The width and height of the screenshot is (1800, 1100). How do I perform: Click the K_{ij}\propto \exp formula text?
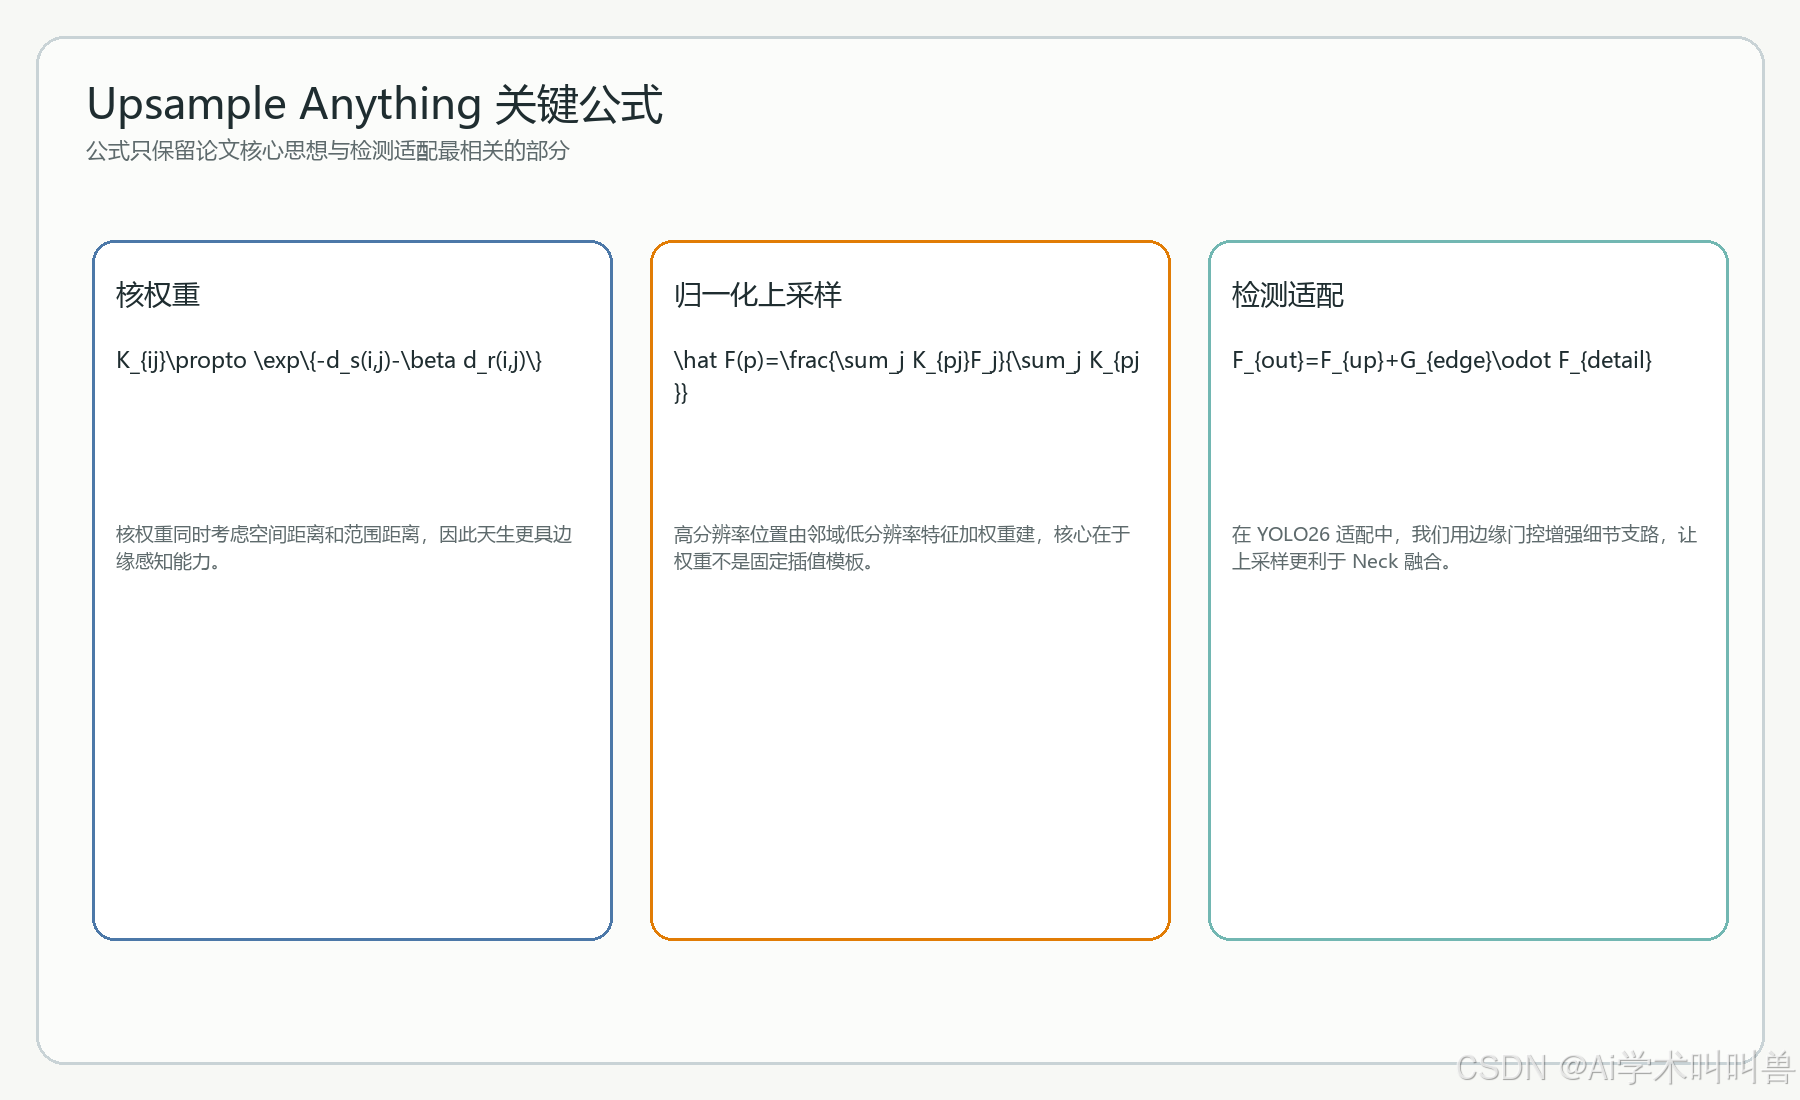(329, 360)
